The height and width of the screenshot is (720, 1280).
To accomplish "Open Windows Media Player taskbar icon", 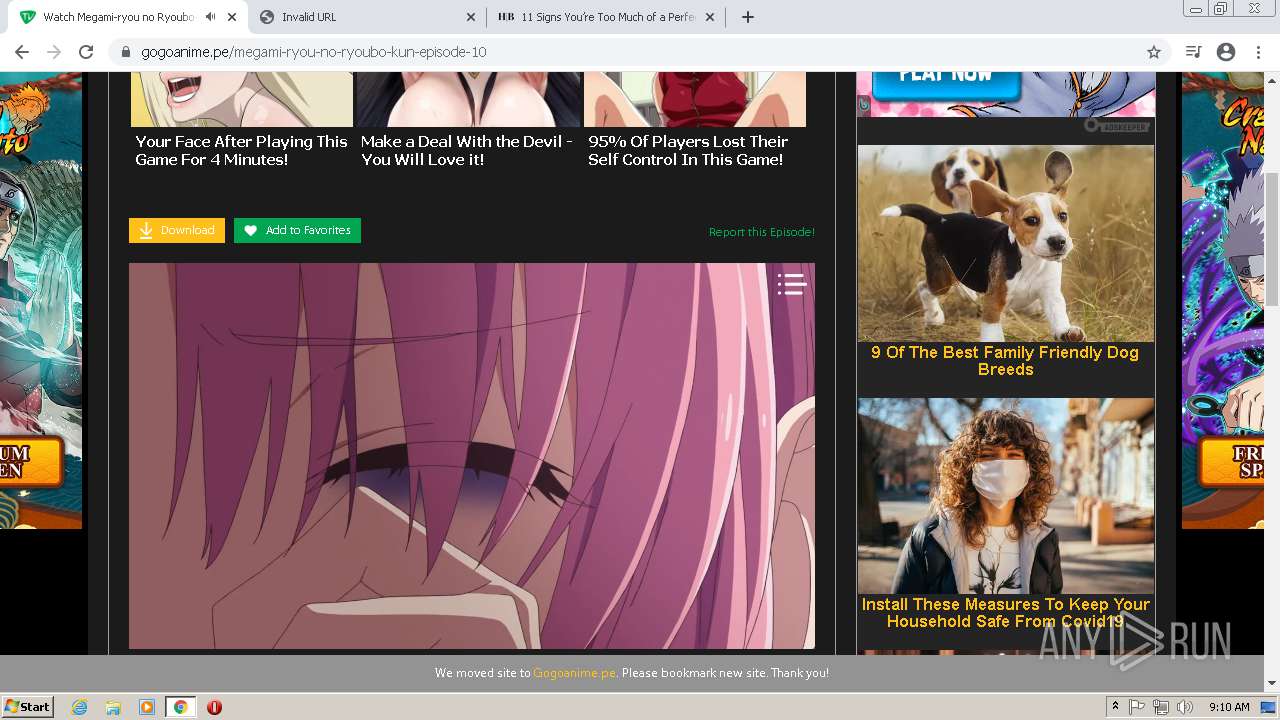I will pyautogui.click(x=147, y=707).
